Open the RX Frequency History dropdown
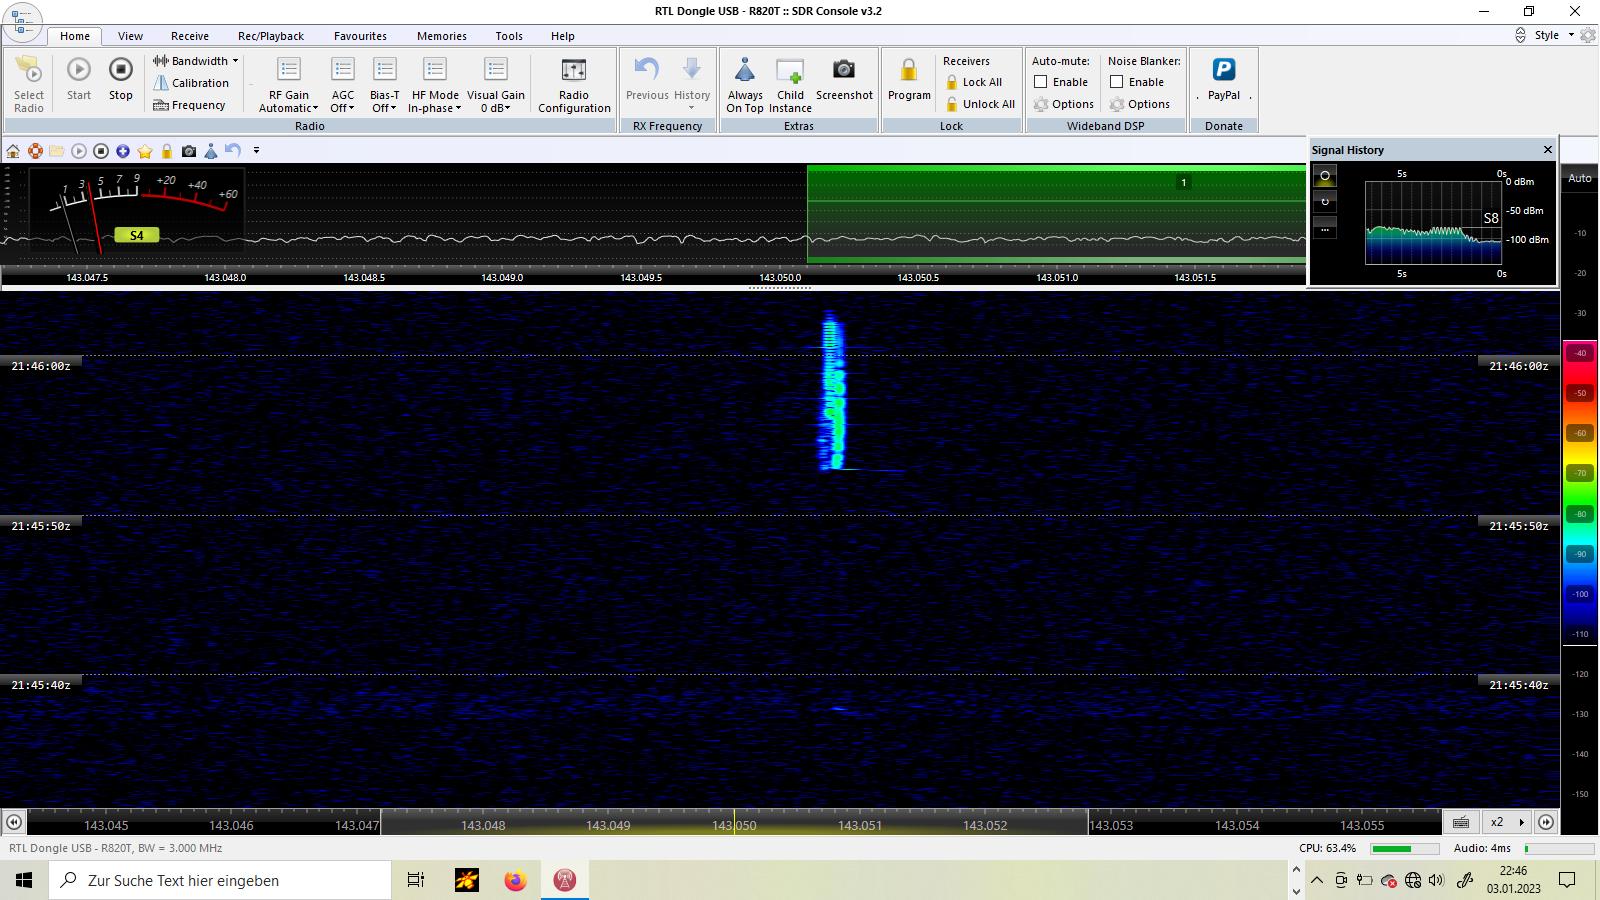 click(692, 83)
